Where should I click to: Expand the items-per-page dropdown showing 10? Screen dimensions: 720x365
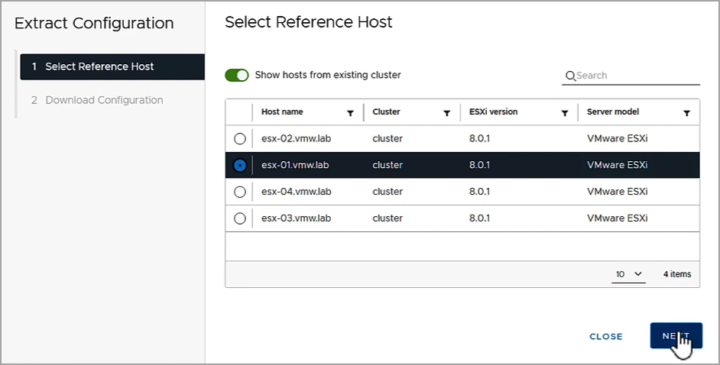[629, 274]
